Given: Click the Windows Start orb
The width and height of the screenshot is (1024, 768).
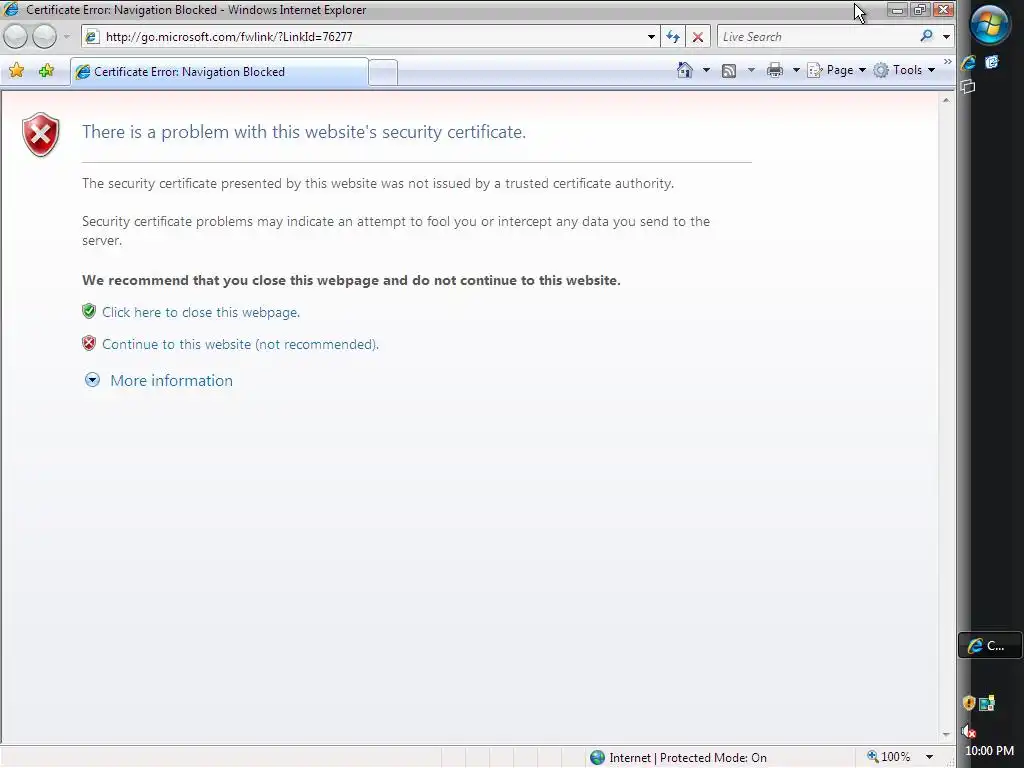Looking at the screenshot, I should [990, 25].
